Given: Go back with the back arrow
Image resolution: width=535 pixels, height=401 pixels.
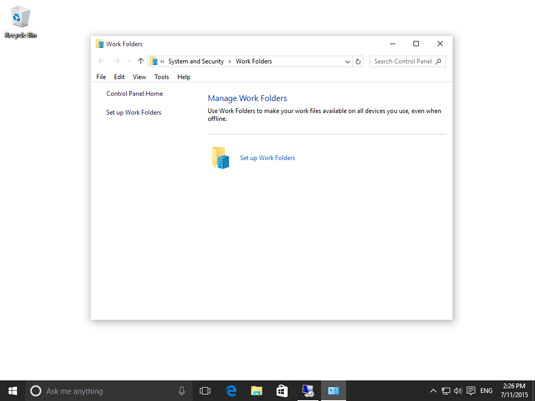Looking at the screenshot, I should pyautogui.click(x=101, y=61).
